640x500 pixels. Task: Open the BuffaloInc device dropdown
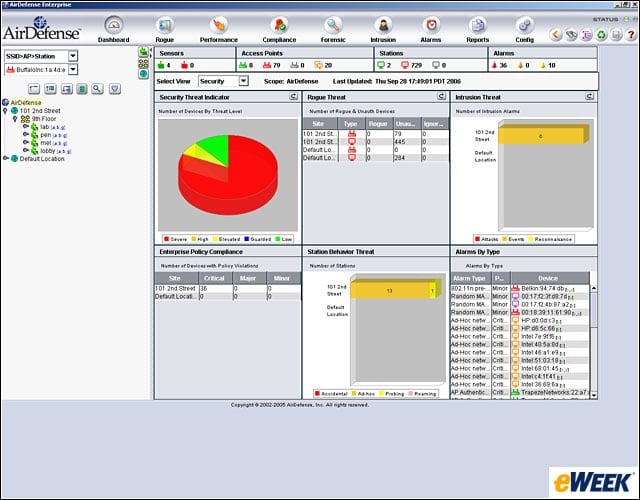click(x=73, y=69)
